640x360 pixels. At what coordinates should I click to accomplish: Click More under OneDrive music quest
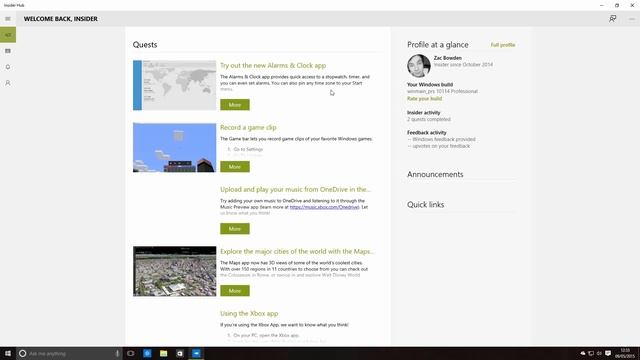(235, 229)
